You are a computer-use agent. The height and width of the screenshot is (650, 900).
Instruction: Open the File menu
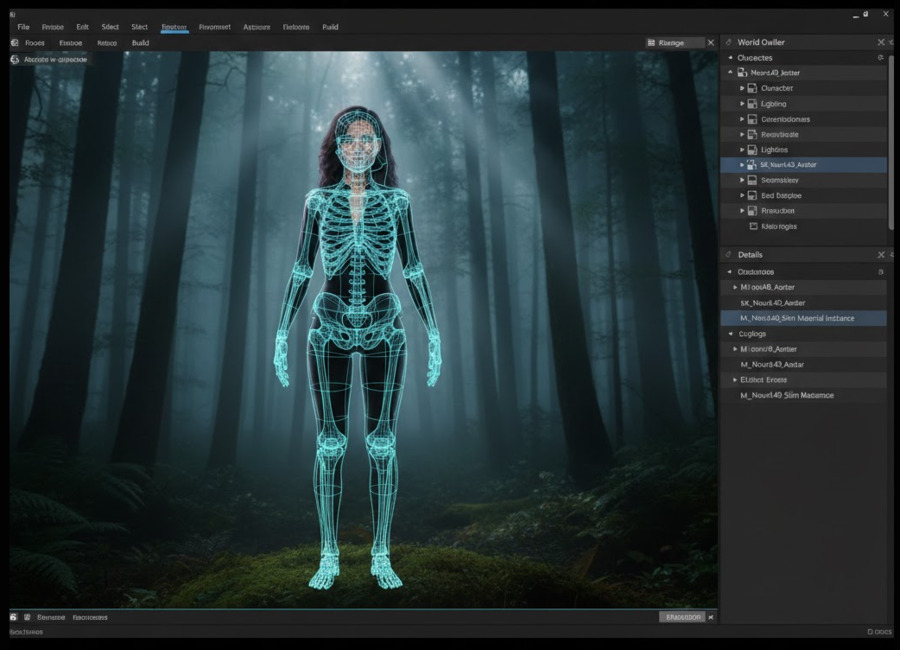(x=22, y=26)
